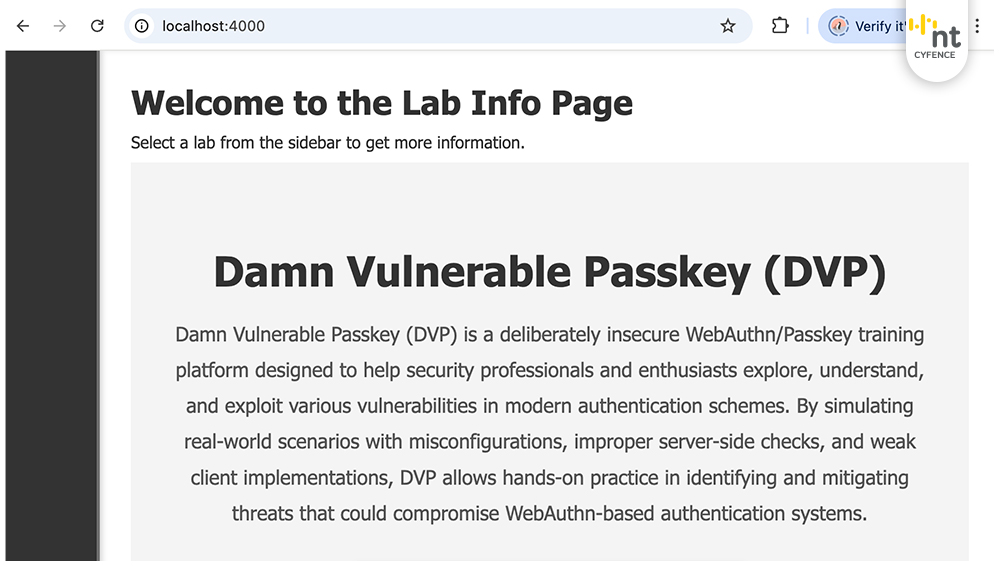Click the profile avatar icon
The height and width of the screenshot is (567, 1000).
point(838,27)
